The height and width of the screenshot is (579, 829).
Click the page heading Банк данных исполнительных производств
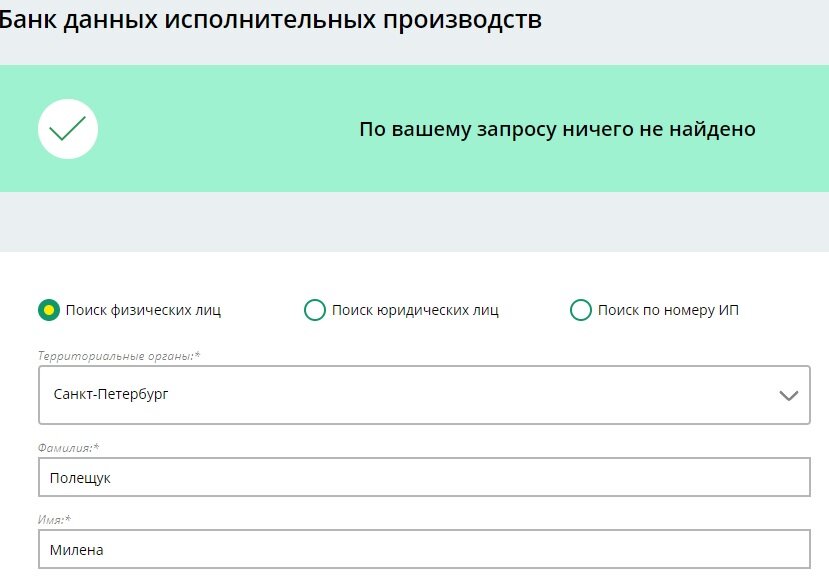point(272,18)
